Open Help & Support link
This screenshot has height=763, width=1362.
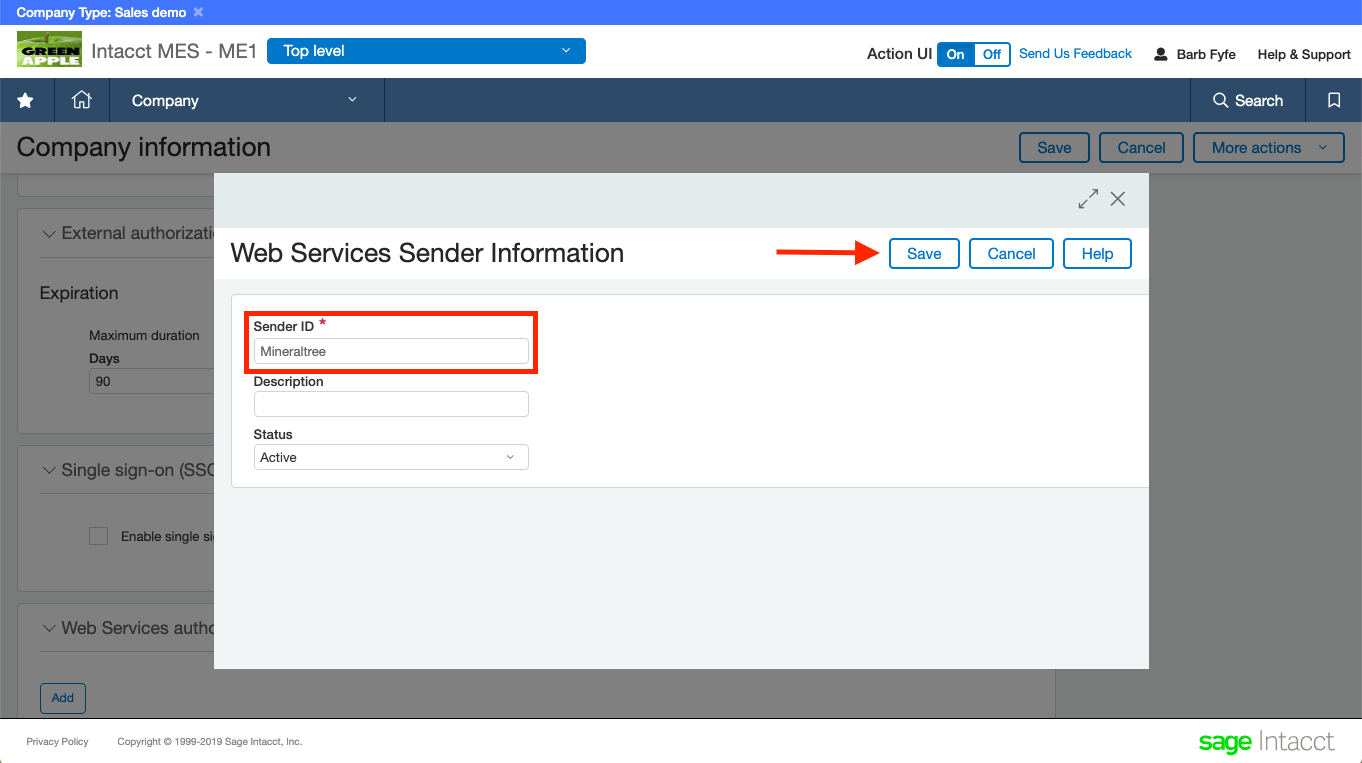coord(1304,54)
